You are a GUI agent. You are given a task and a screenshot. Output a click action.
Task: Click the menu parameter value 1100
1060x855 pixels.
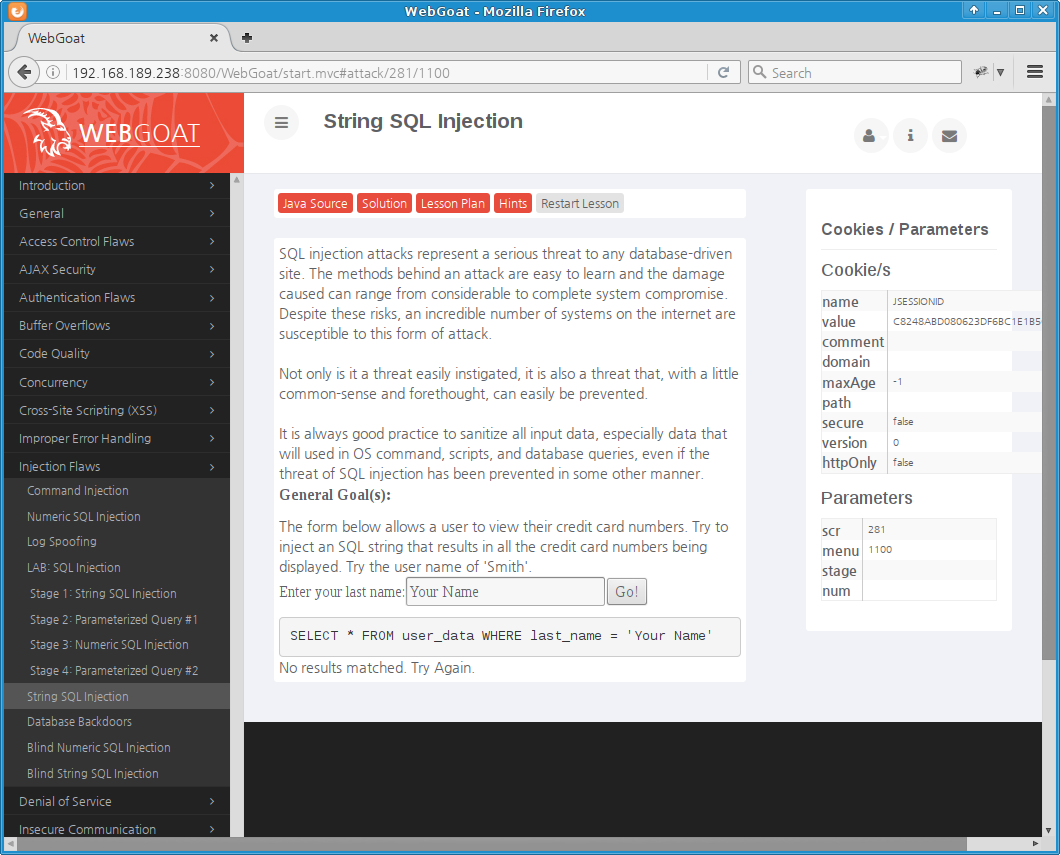point(880,549)
